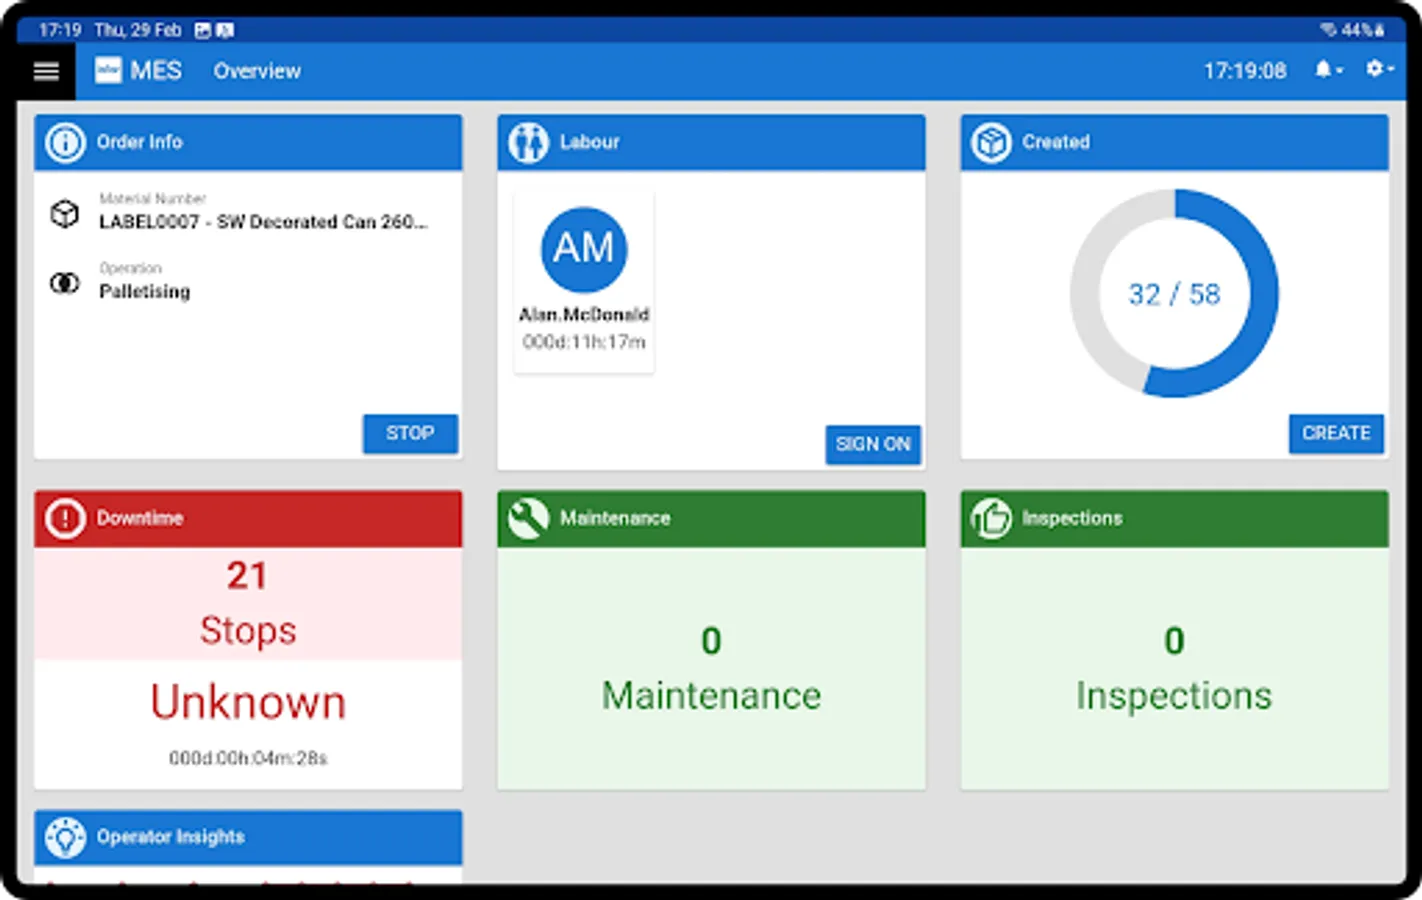The height and width of the screenshot is (900, 1422).
Task: Click the Order Info header icon
Action: pos(66,142)
